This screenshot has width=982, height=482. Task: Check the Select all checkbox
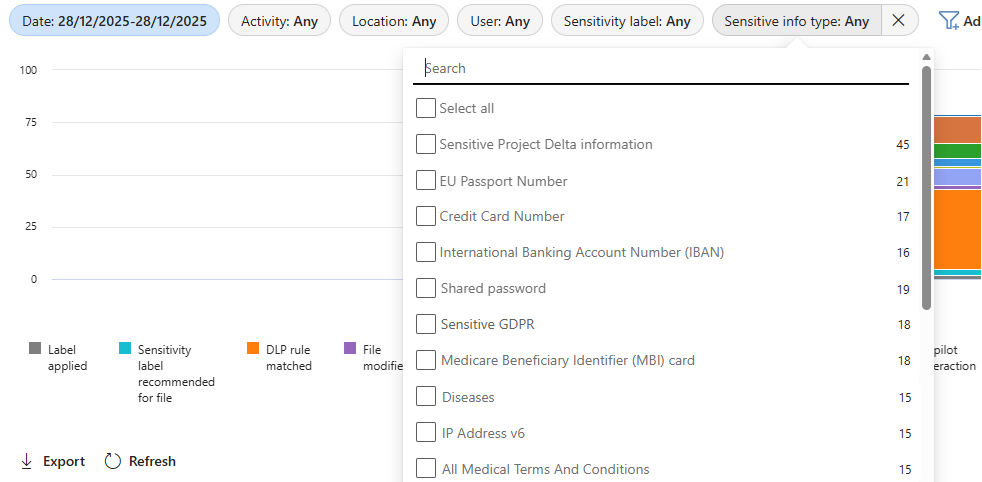click(x=426, y=108)
